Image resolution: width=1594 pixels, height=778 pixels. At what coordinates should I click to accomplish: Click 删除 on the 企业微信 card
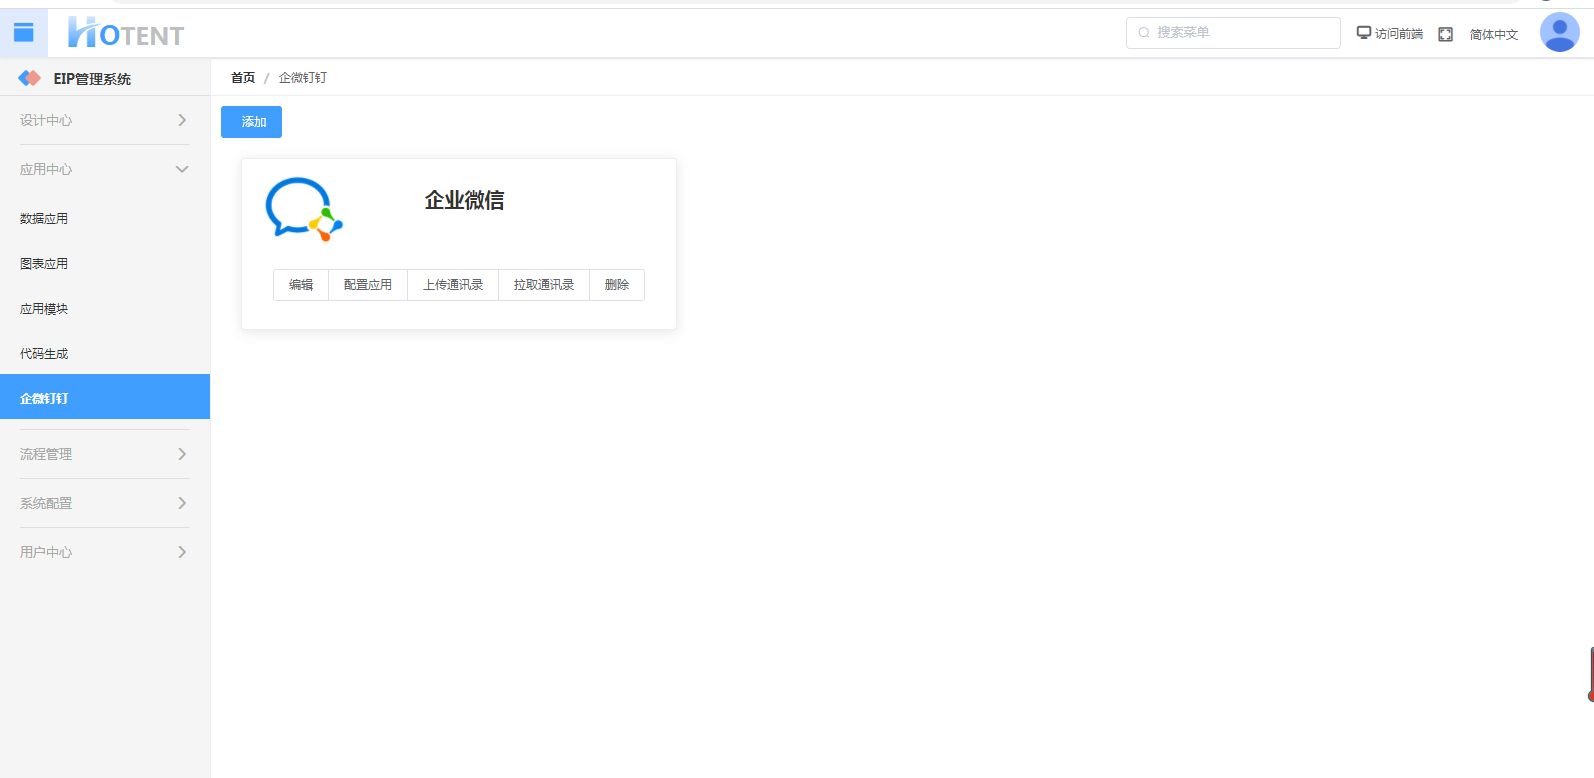617,285
